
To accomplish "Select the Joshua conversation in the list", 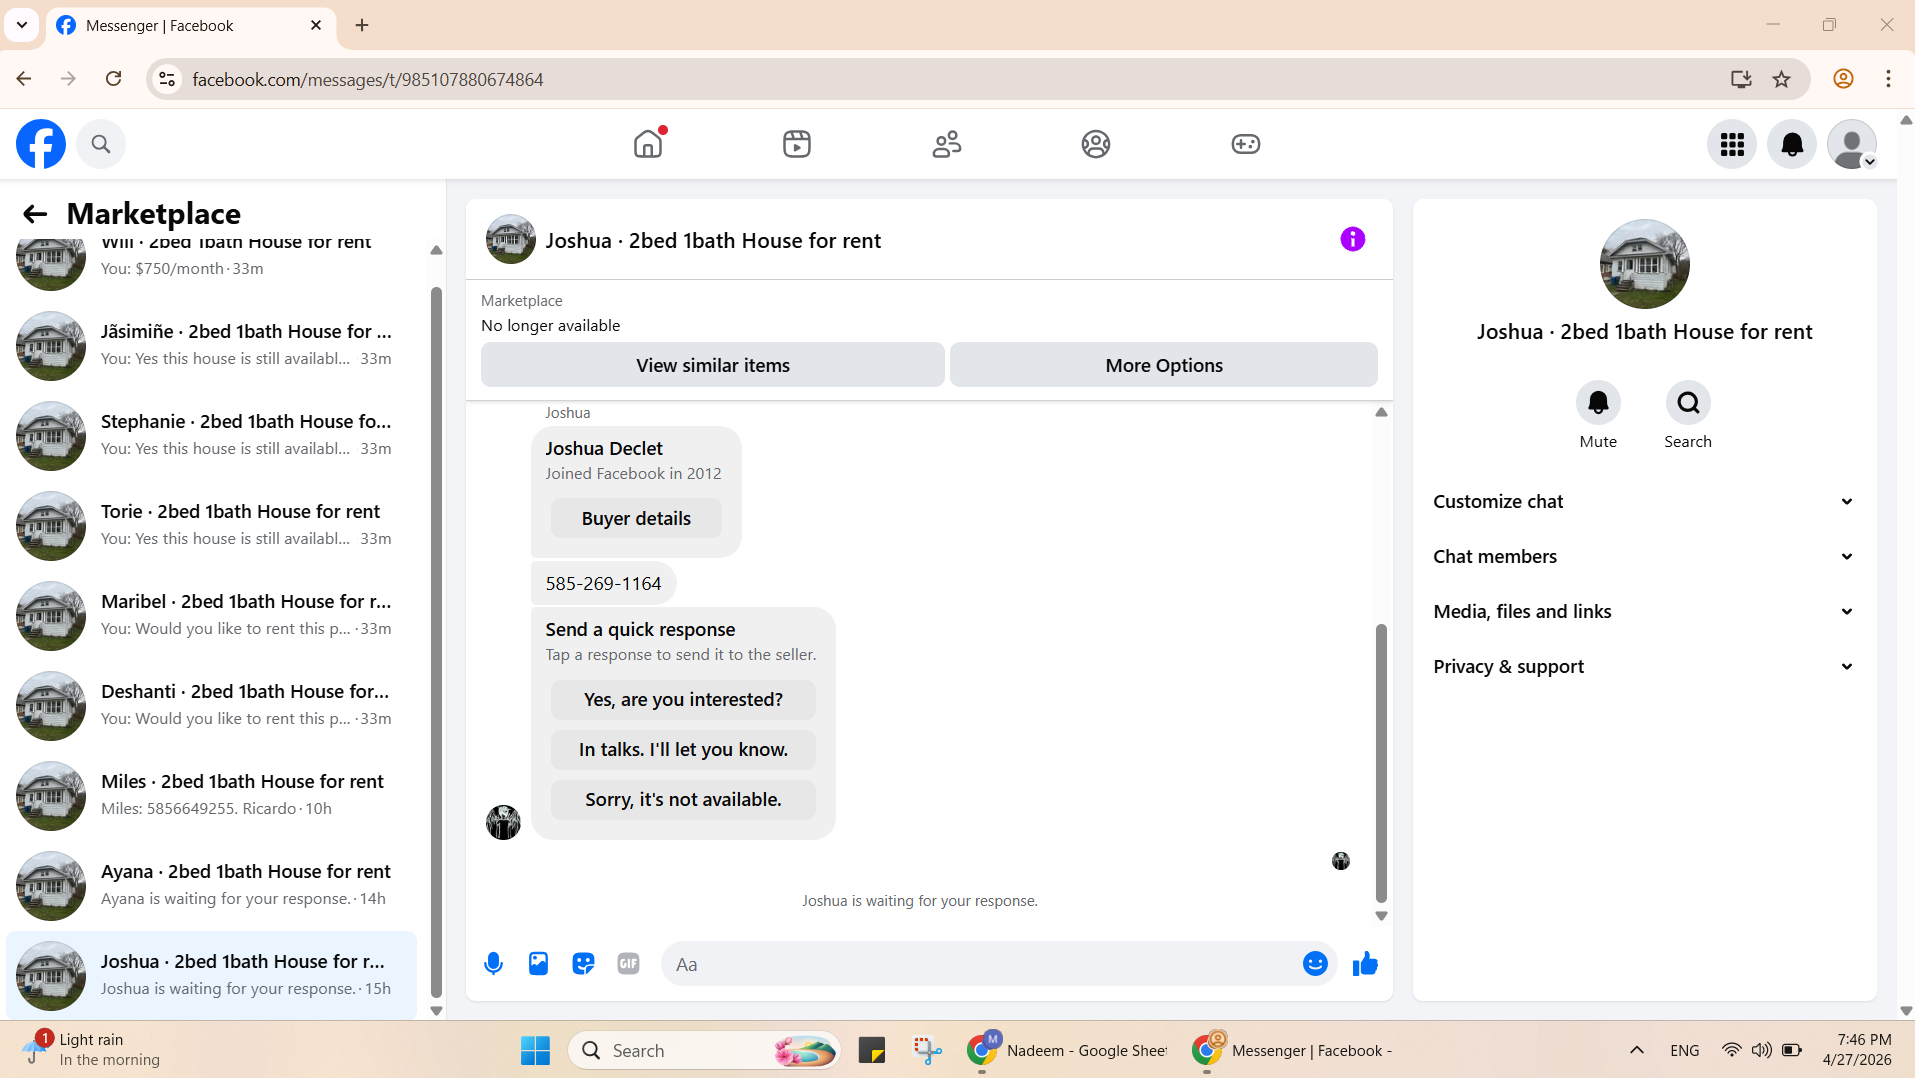I will [x=211, y=975].
